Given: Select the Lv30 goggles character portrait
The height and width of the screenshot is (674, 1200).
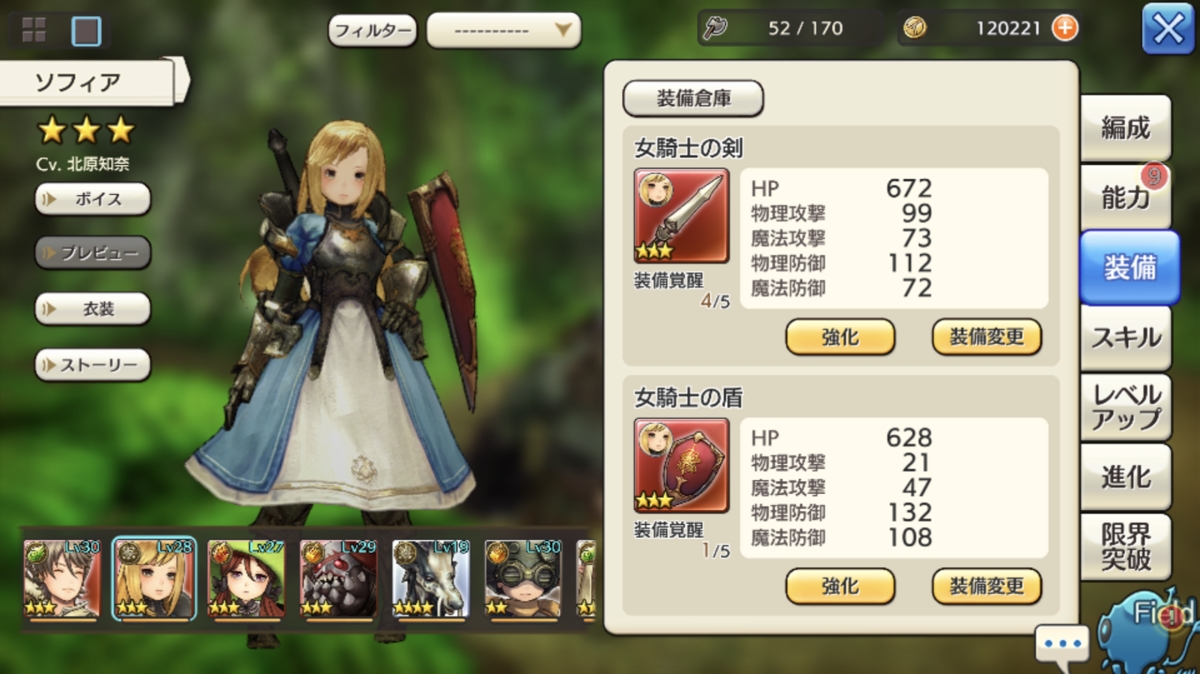Looking at the screenshot, I should click(523, 580).
